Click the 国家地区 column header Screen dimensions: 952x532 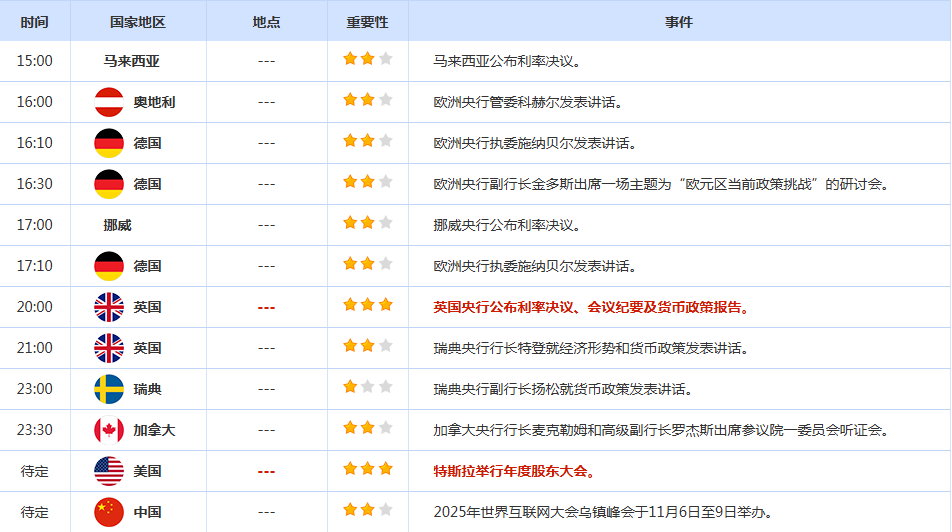(x=138, y=21)
